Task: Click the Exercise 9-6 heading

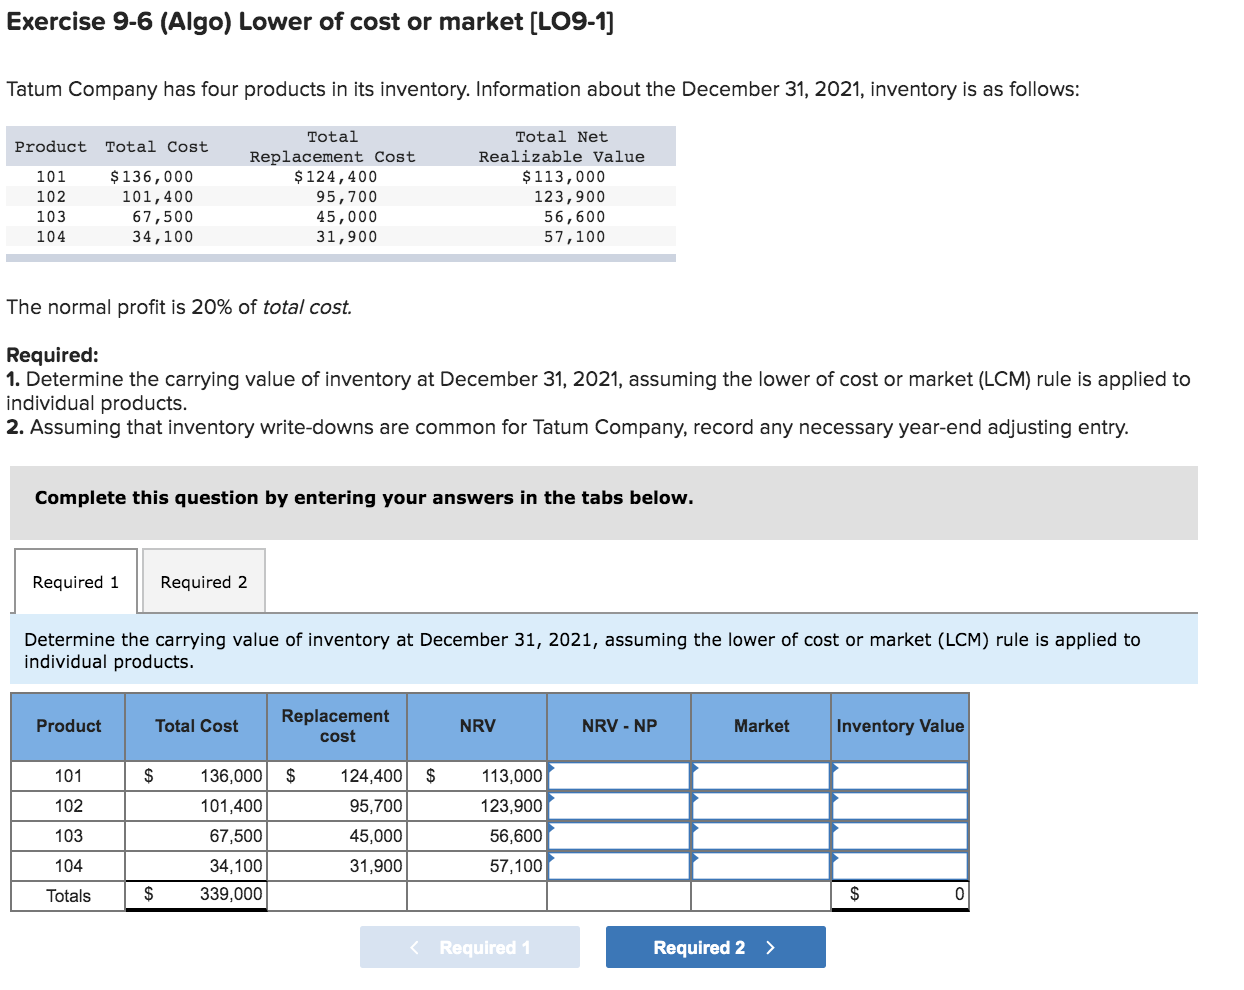Action: (310, 22)
